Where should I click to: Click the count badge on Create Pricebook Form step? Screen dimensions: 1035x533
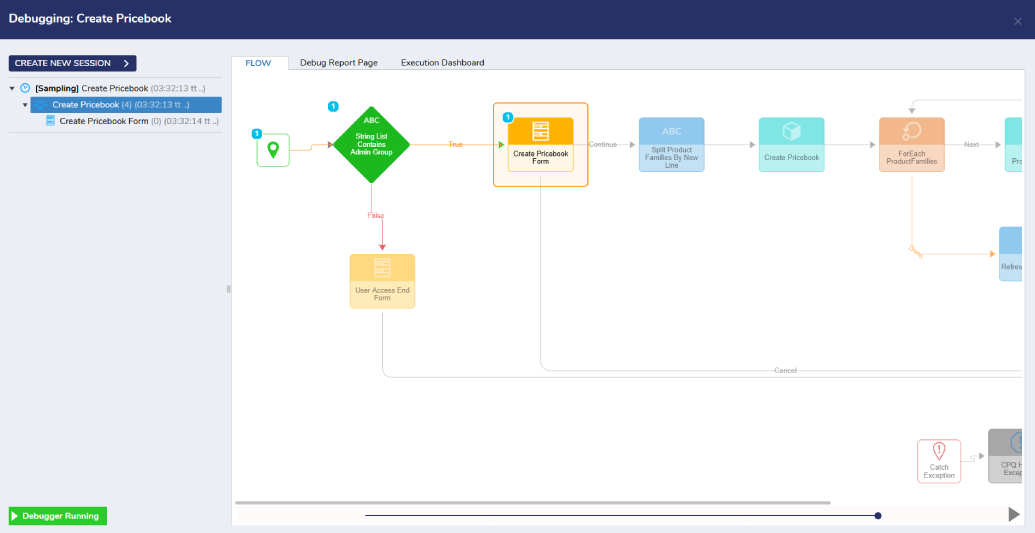click(508, 118)
